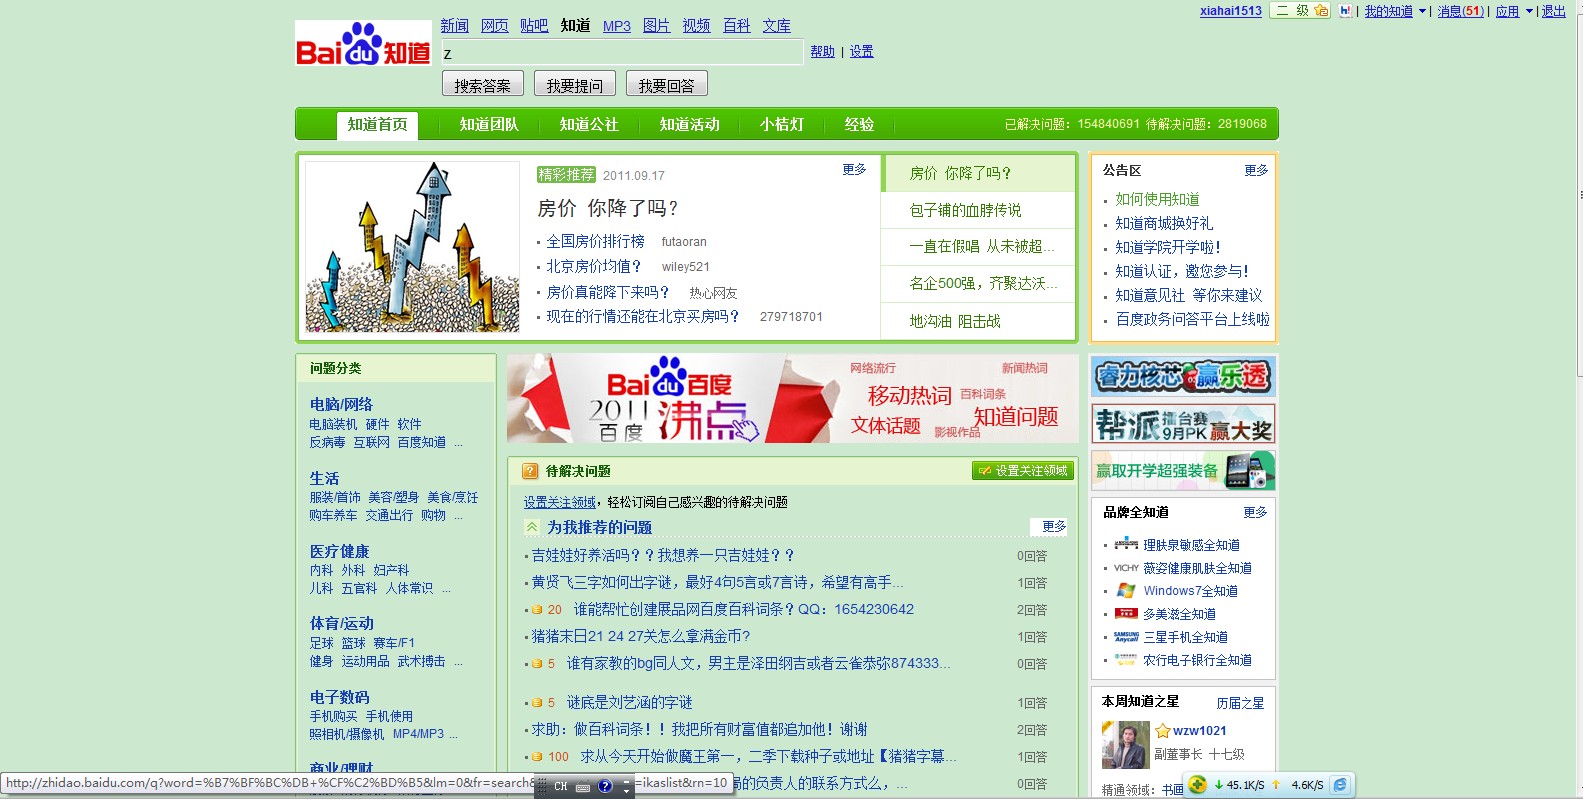
Task: Open the 知道团队 navigation tab
Action: [x=489, y=124]
